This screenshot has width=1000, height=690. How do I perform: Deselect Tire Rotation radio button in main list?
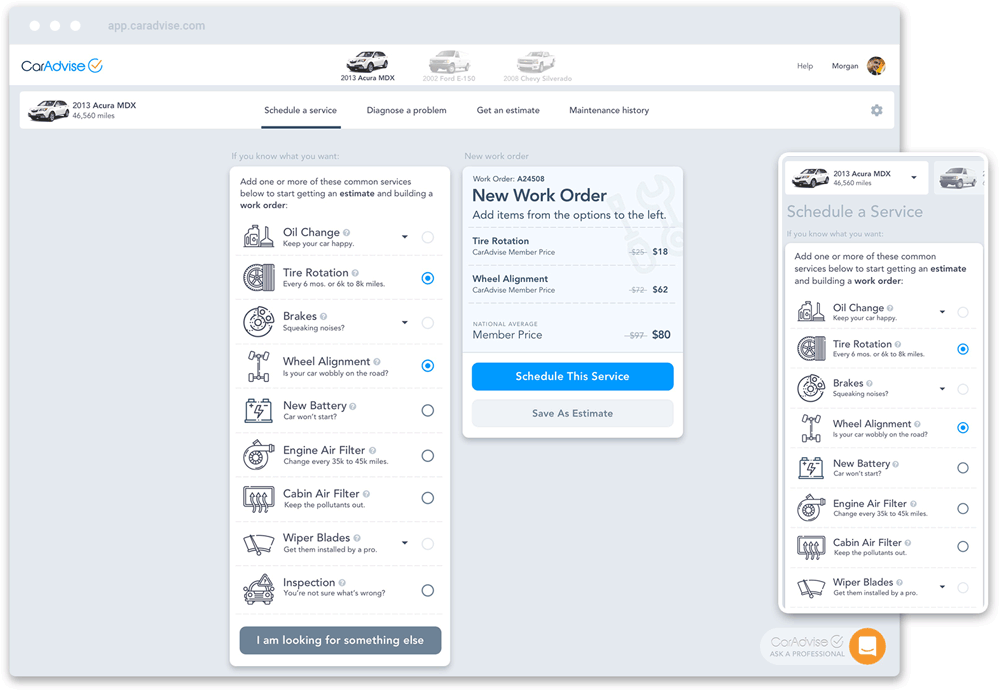[x=428, y=278]
